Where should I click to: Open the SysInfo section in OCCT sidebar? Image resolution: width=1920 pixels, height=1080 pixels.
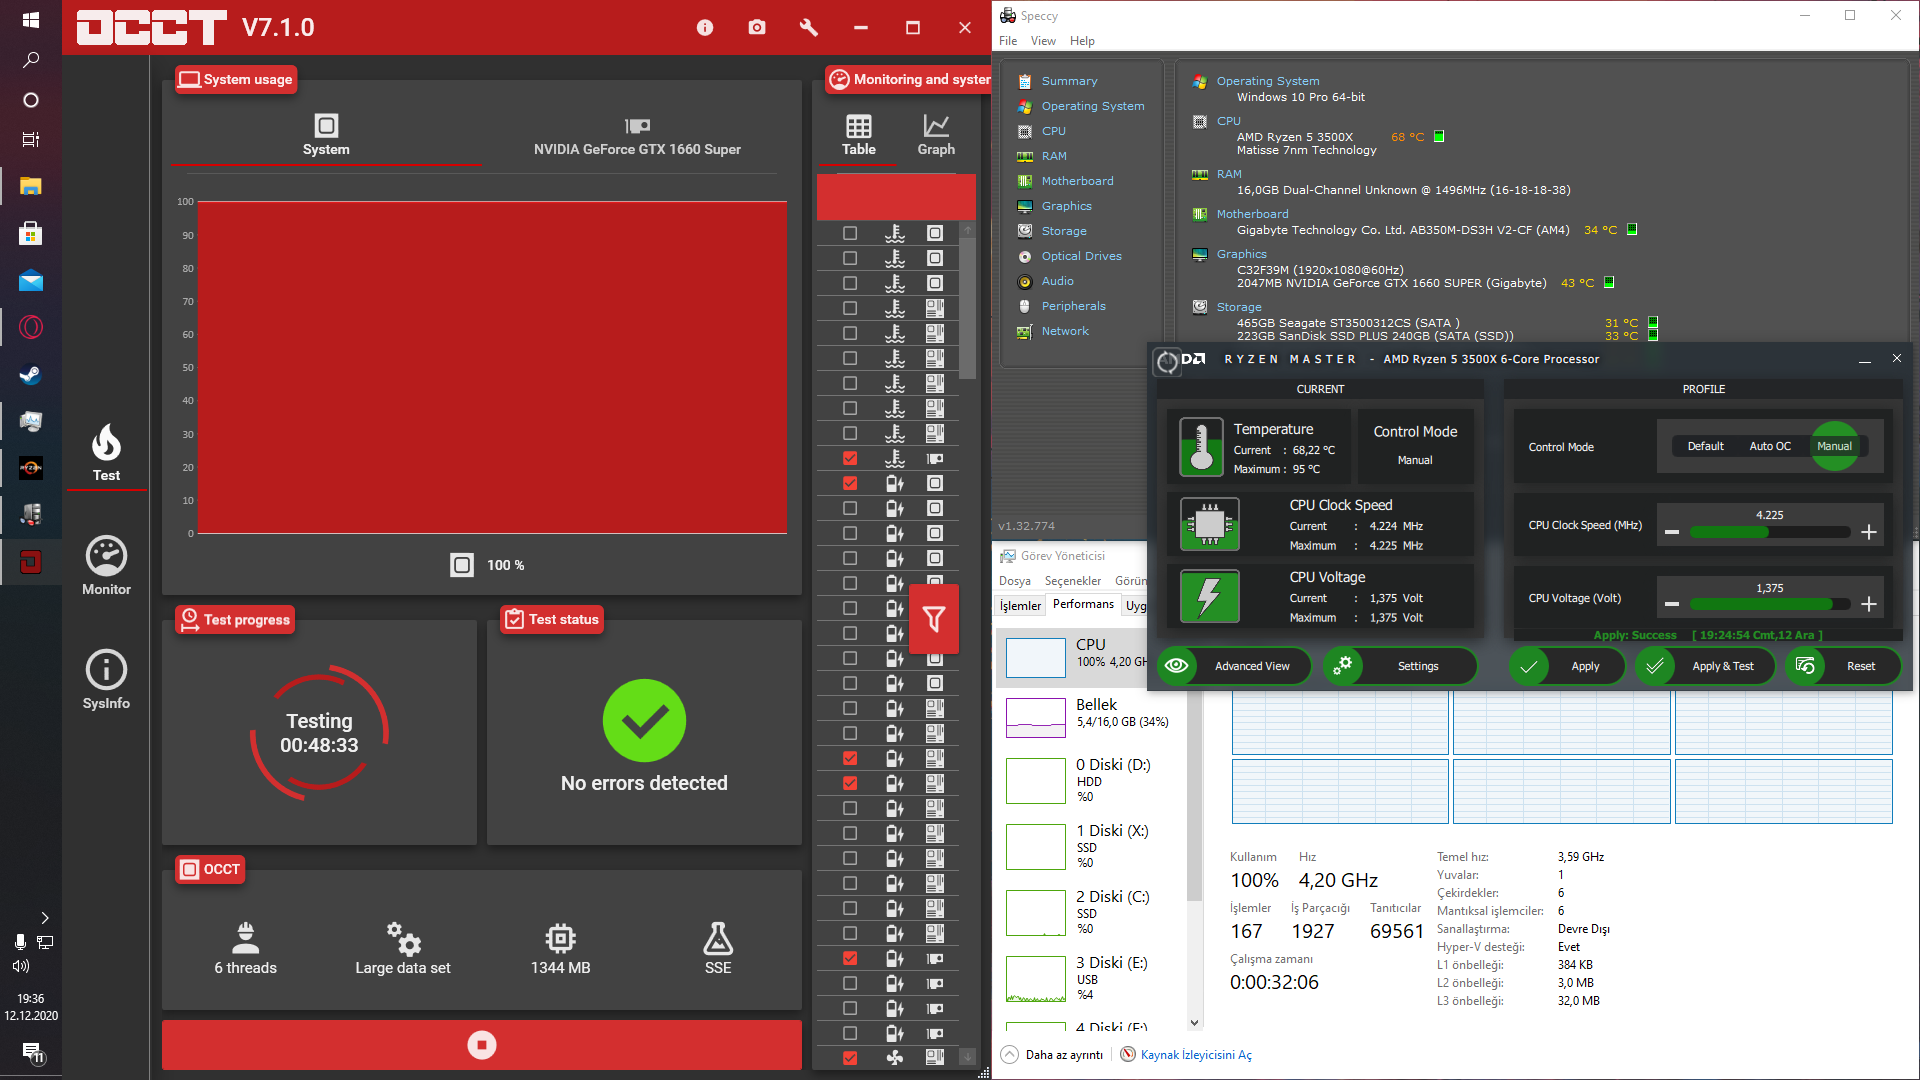coord(106,680)
